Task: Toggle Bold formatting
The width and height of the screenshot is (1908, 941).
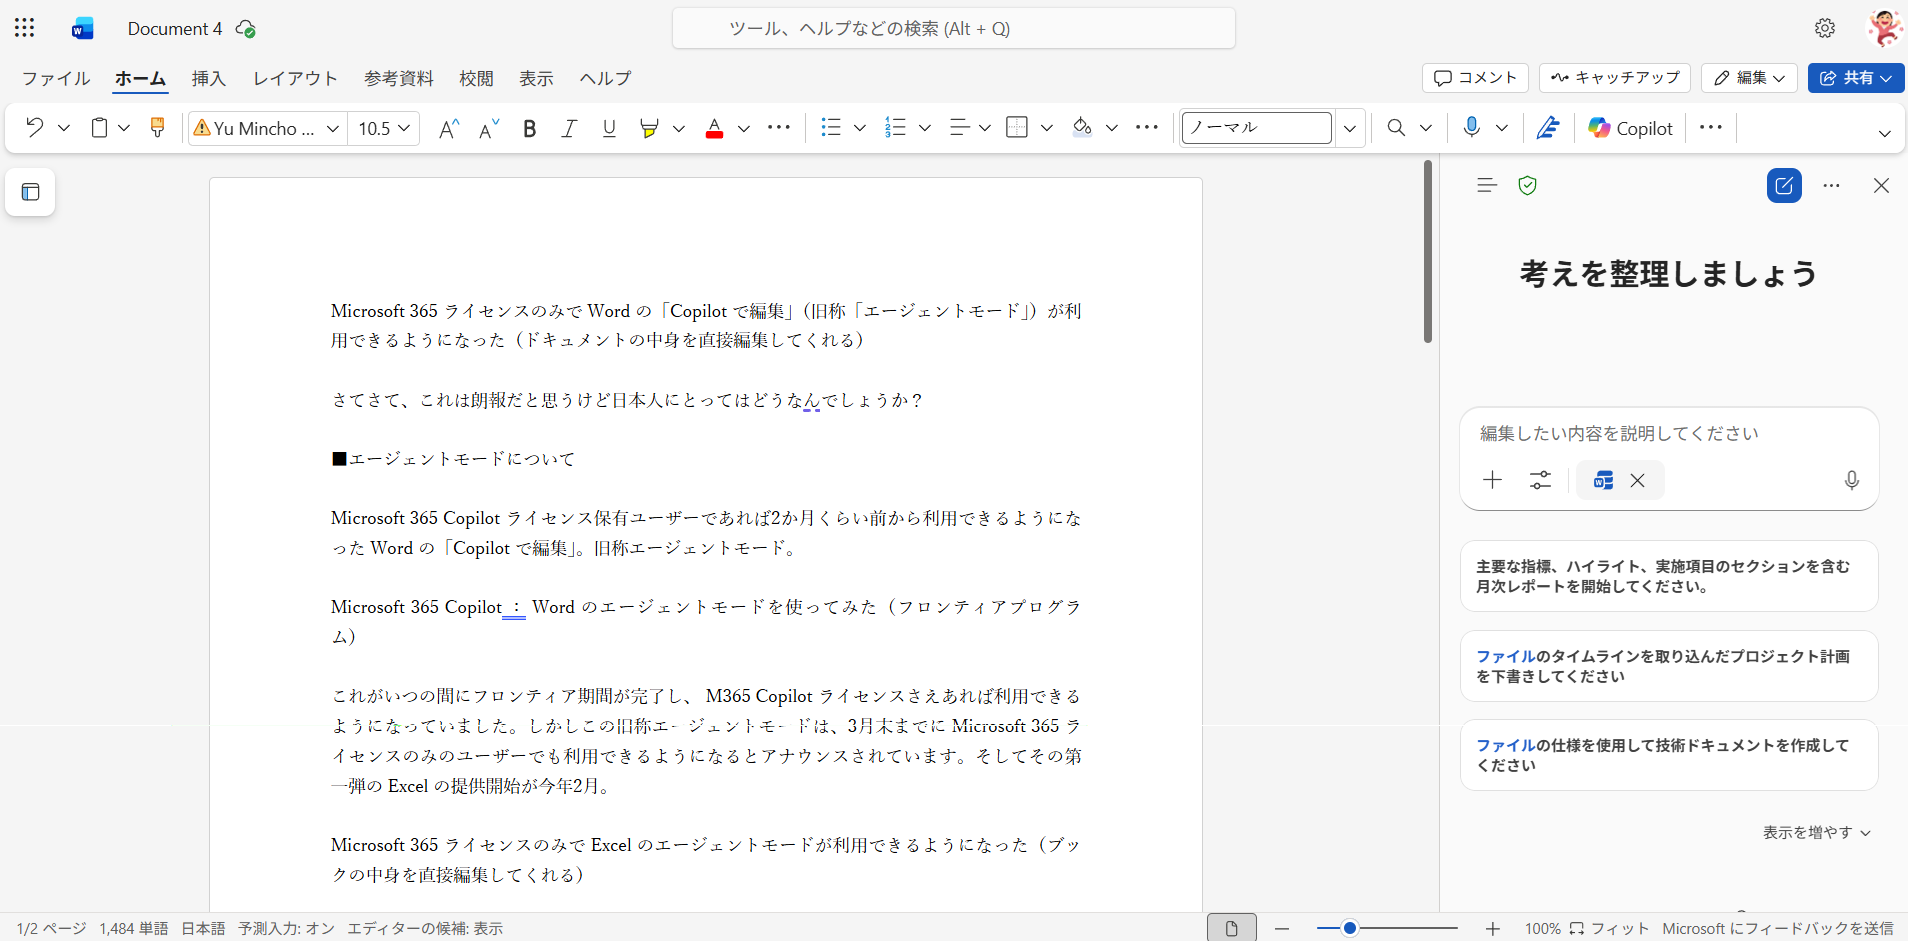Action: pos(530,128)
